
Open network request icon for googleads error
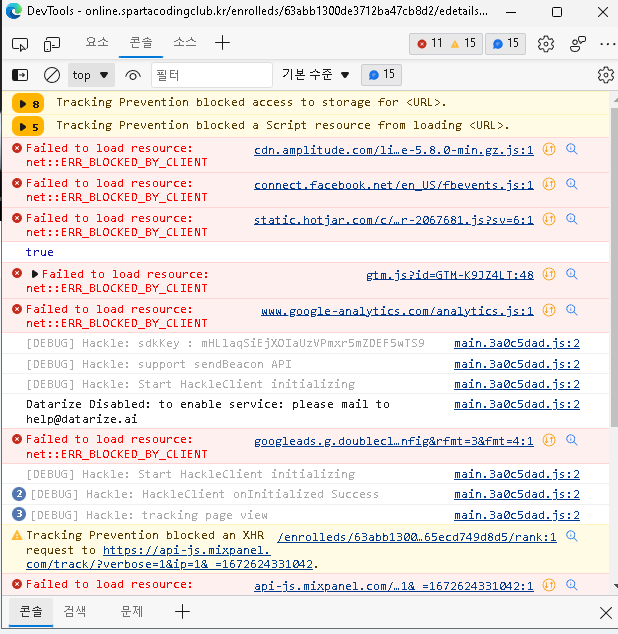549,440
